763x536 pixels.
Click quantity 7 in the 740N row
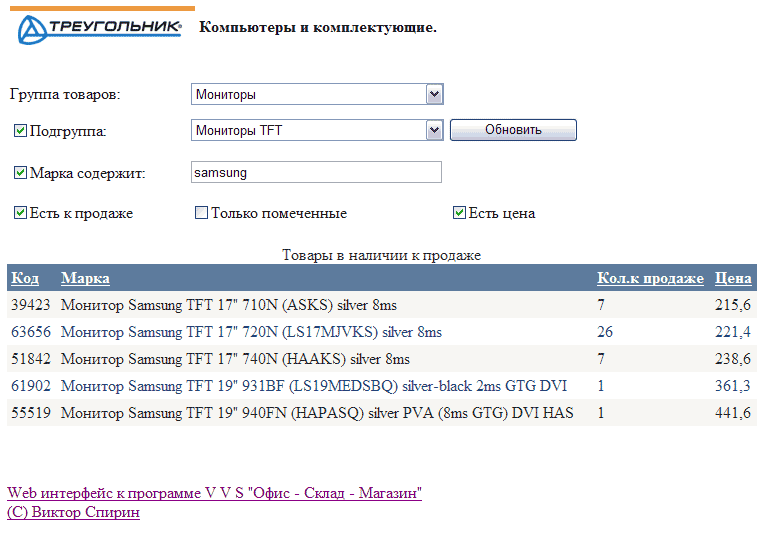(601, 359)
